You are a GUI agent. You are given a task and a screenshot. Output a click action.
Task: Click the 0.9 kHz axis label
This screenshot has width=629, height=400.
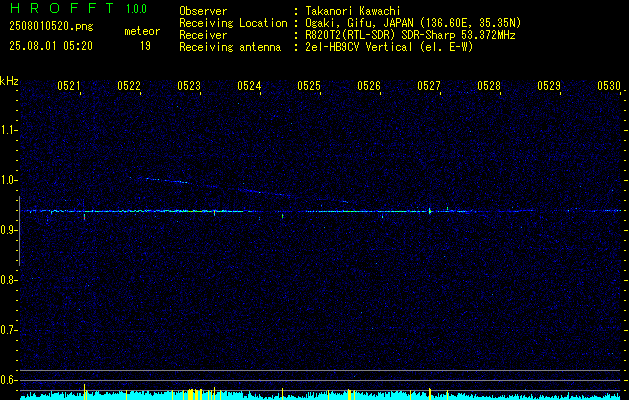point(8,230)
